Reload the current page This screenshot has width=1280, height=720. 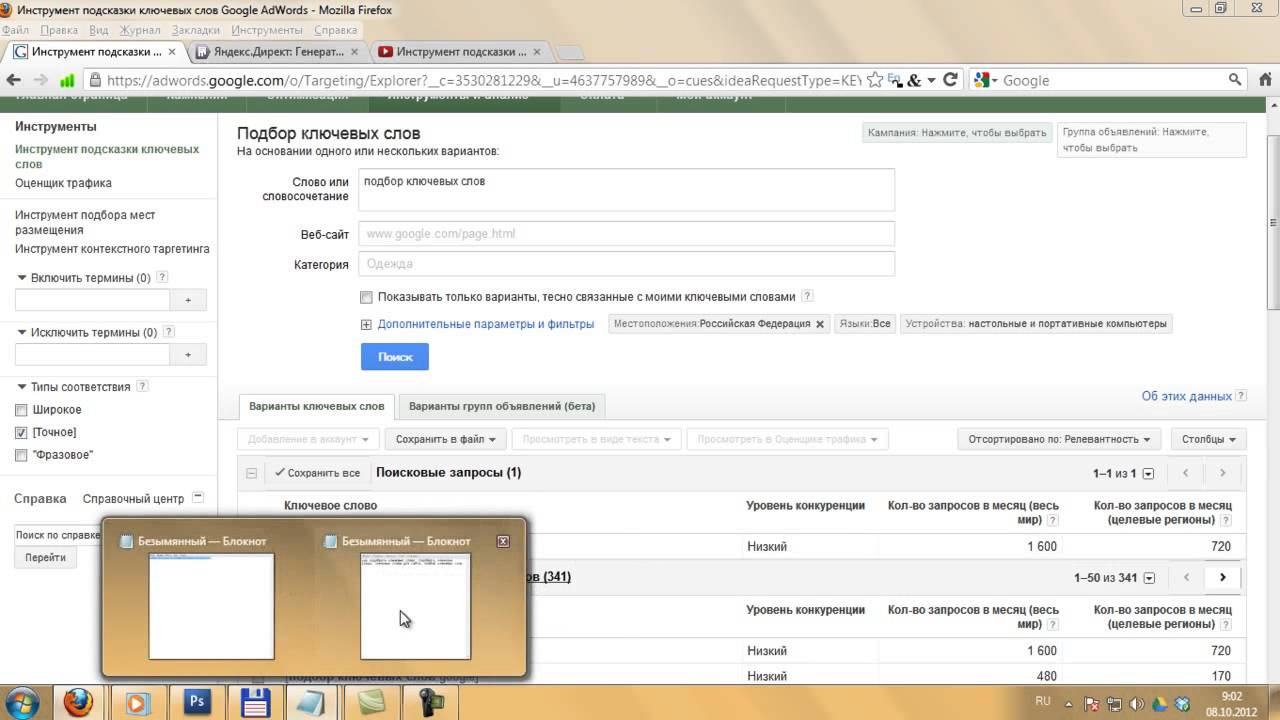tap(951, 80)
